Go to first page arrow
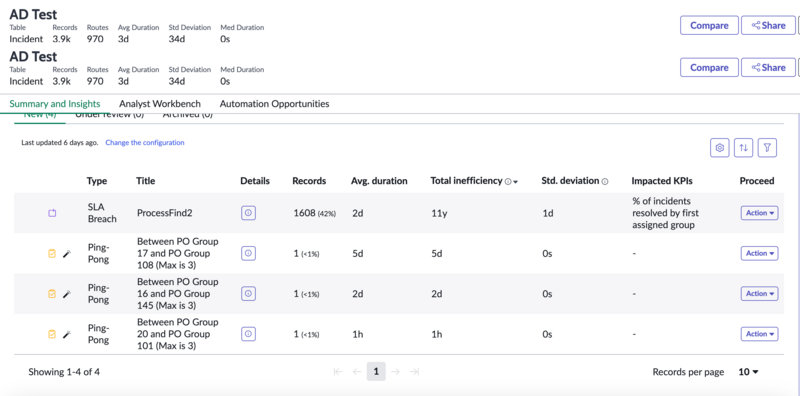Viewport: 800px width, 396px height. pos(337,372)
